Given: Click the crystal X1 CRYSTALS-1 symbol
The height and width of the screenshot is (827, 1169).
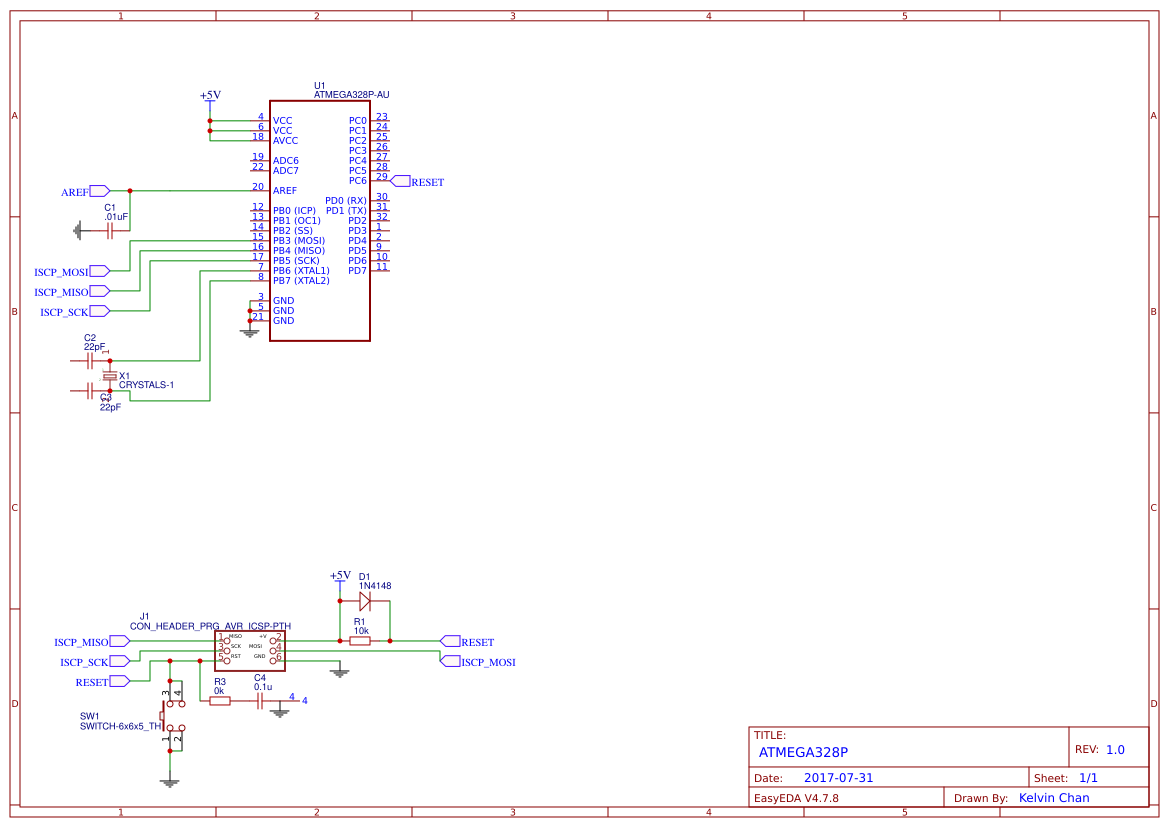Looking at the screenshot, I should coord(108,375).
